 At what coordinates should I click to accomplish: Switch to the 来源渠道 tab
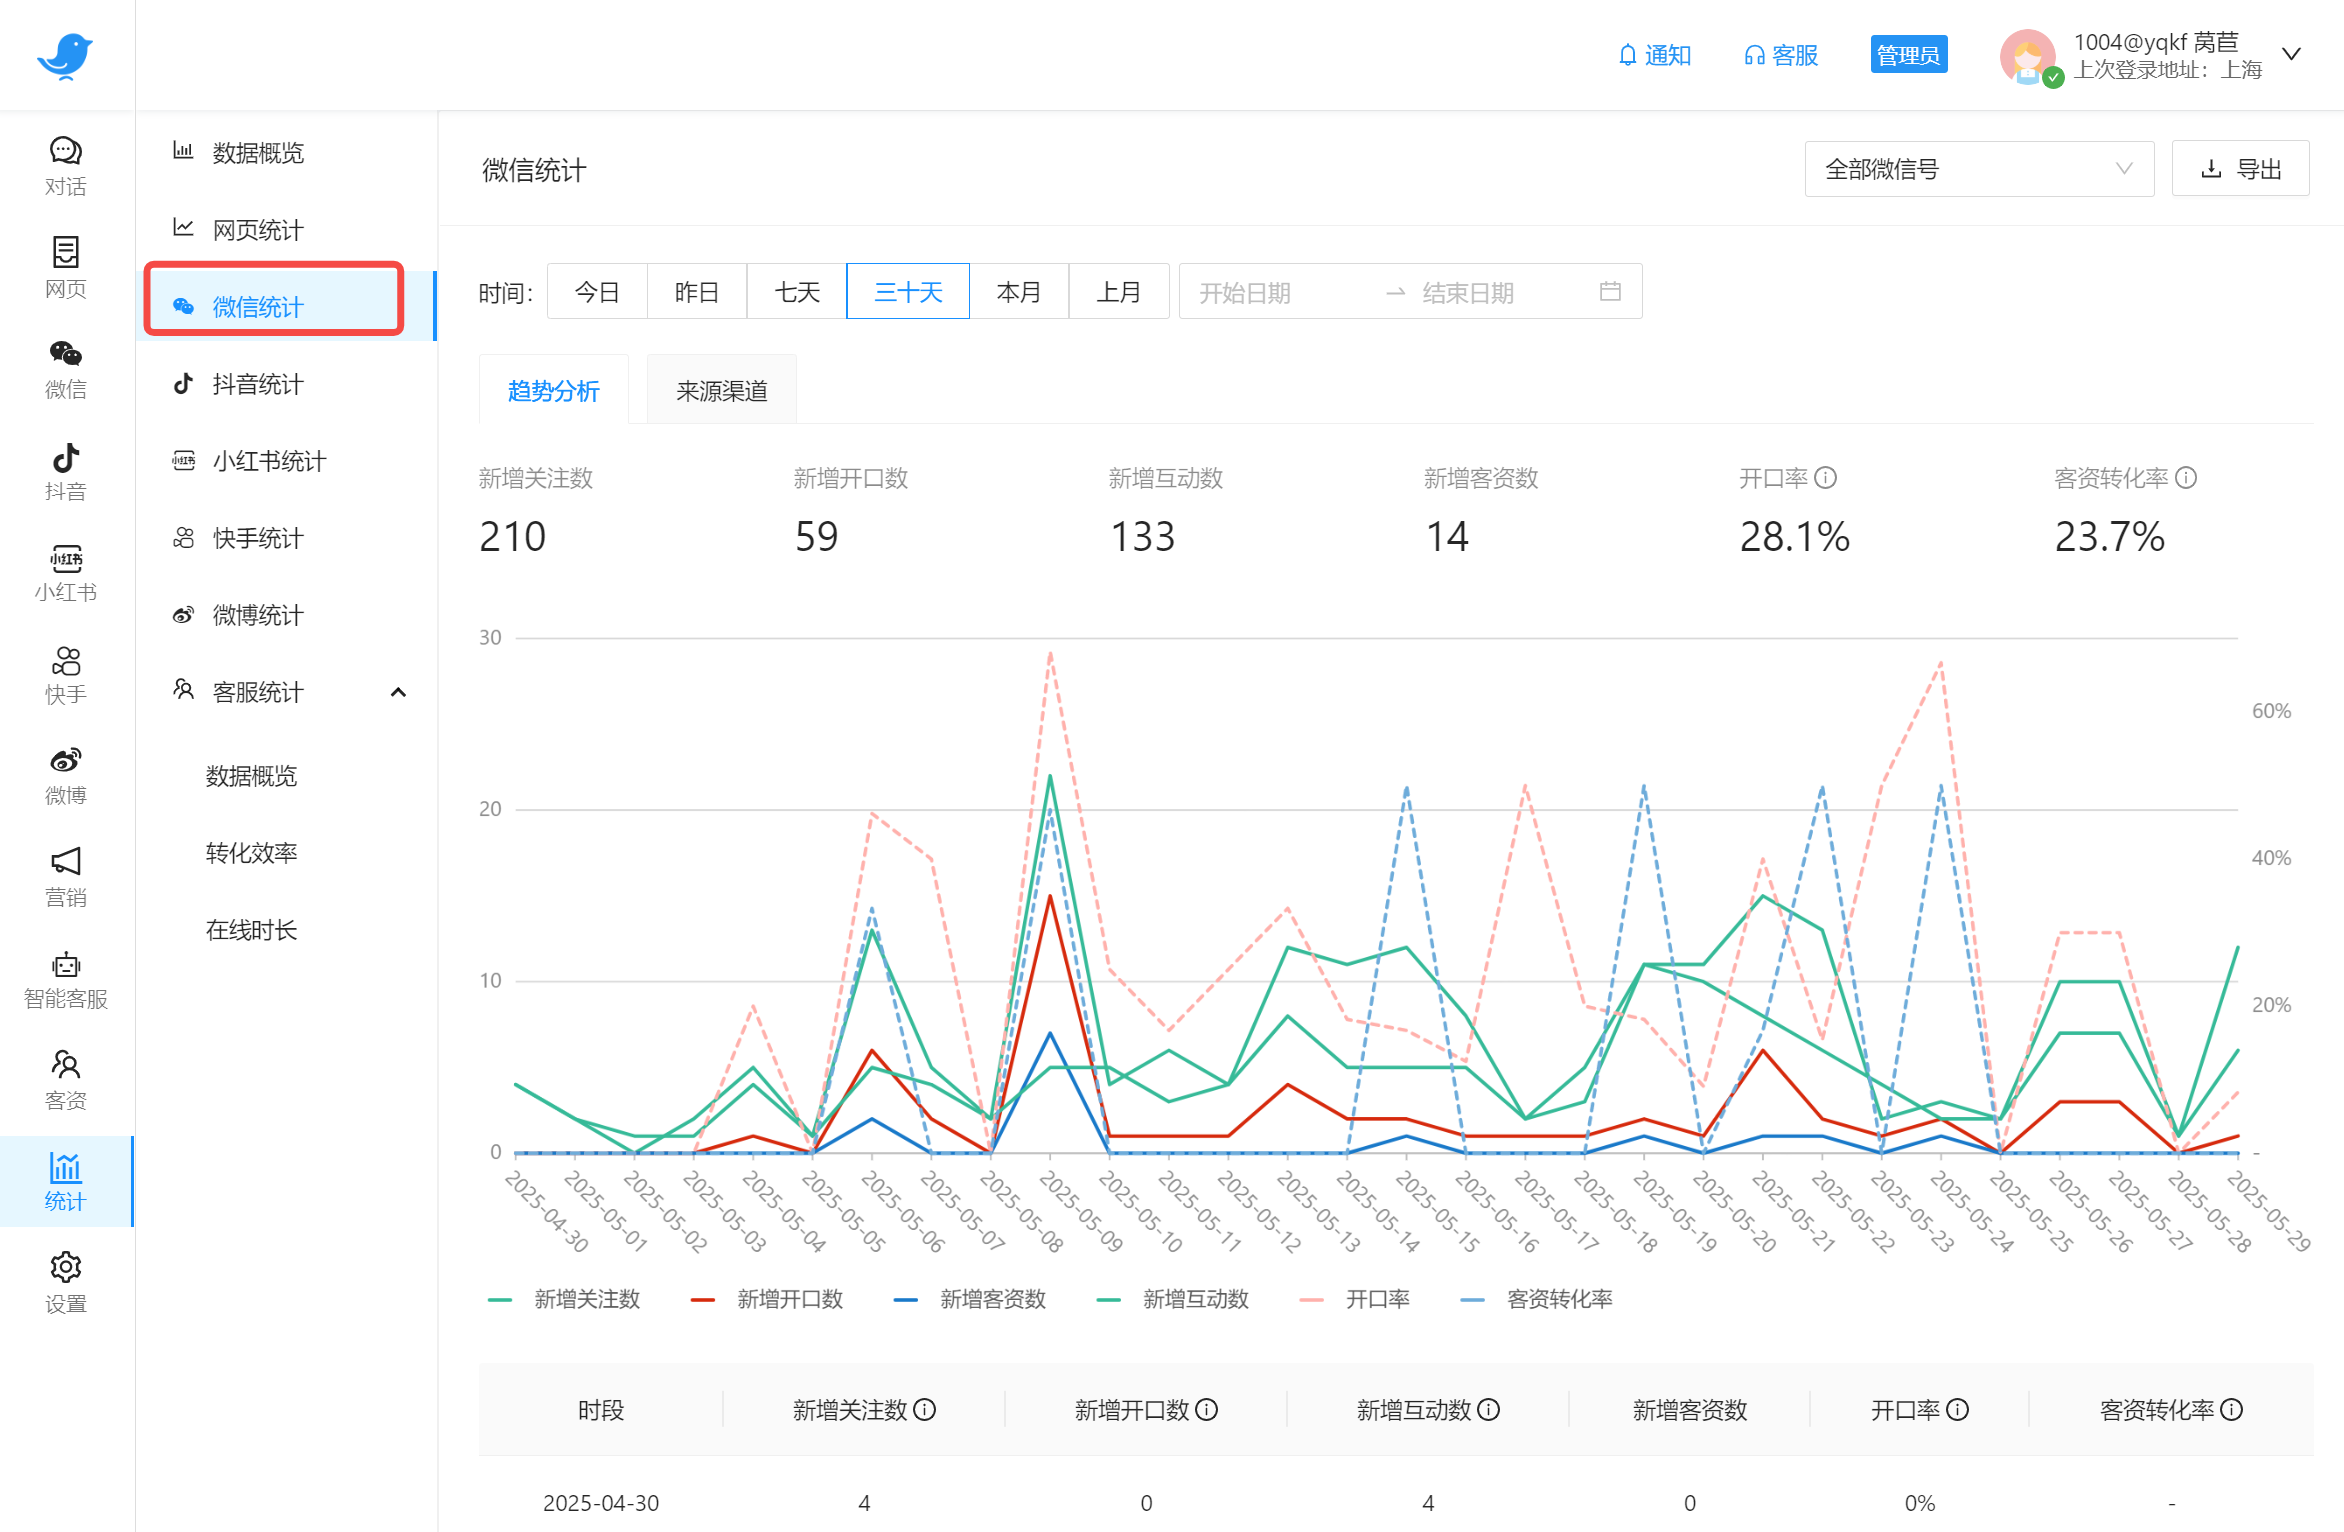click(x=721, y=391)
